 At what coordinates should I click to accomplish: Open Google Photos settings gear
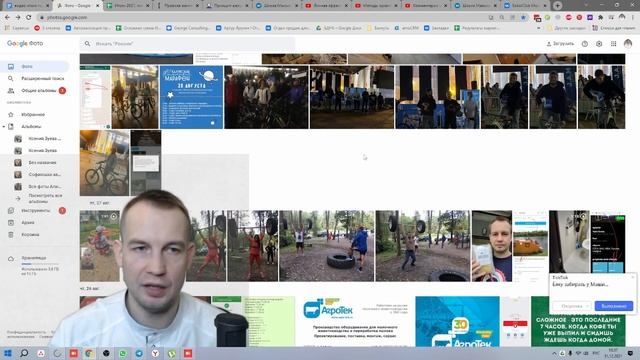[599, 44]
